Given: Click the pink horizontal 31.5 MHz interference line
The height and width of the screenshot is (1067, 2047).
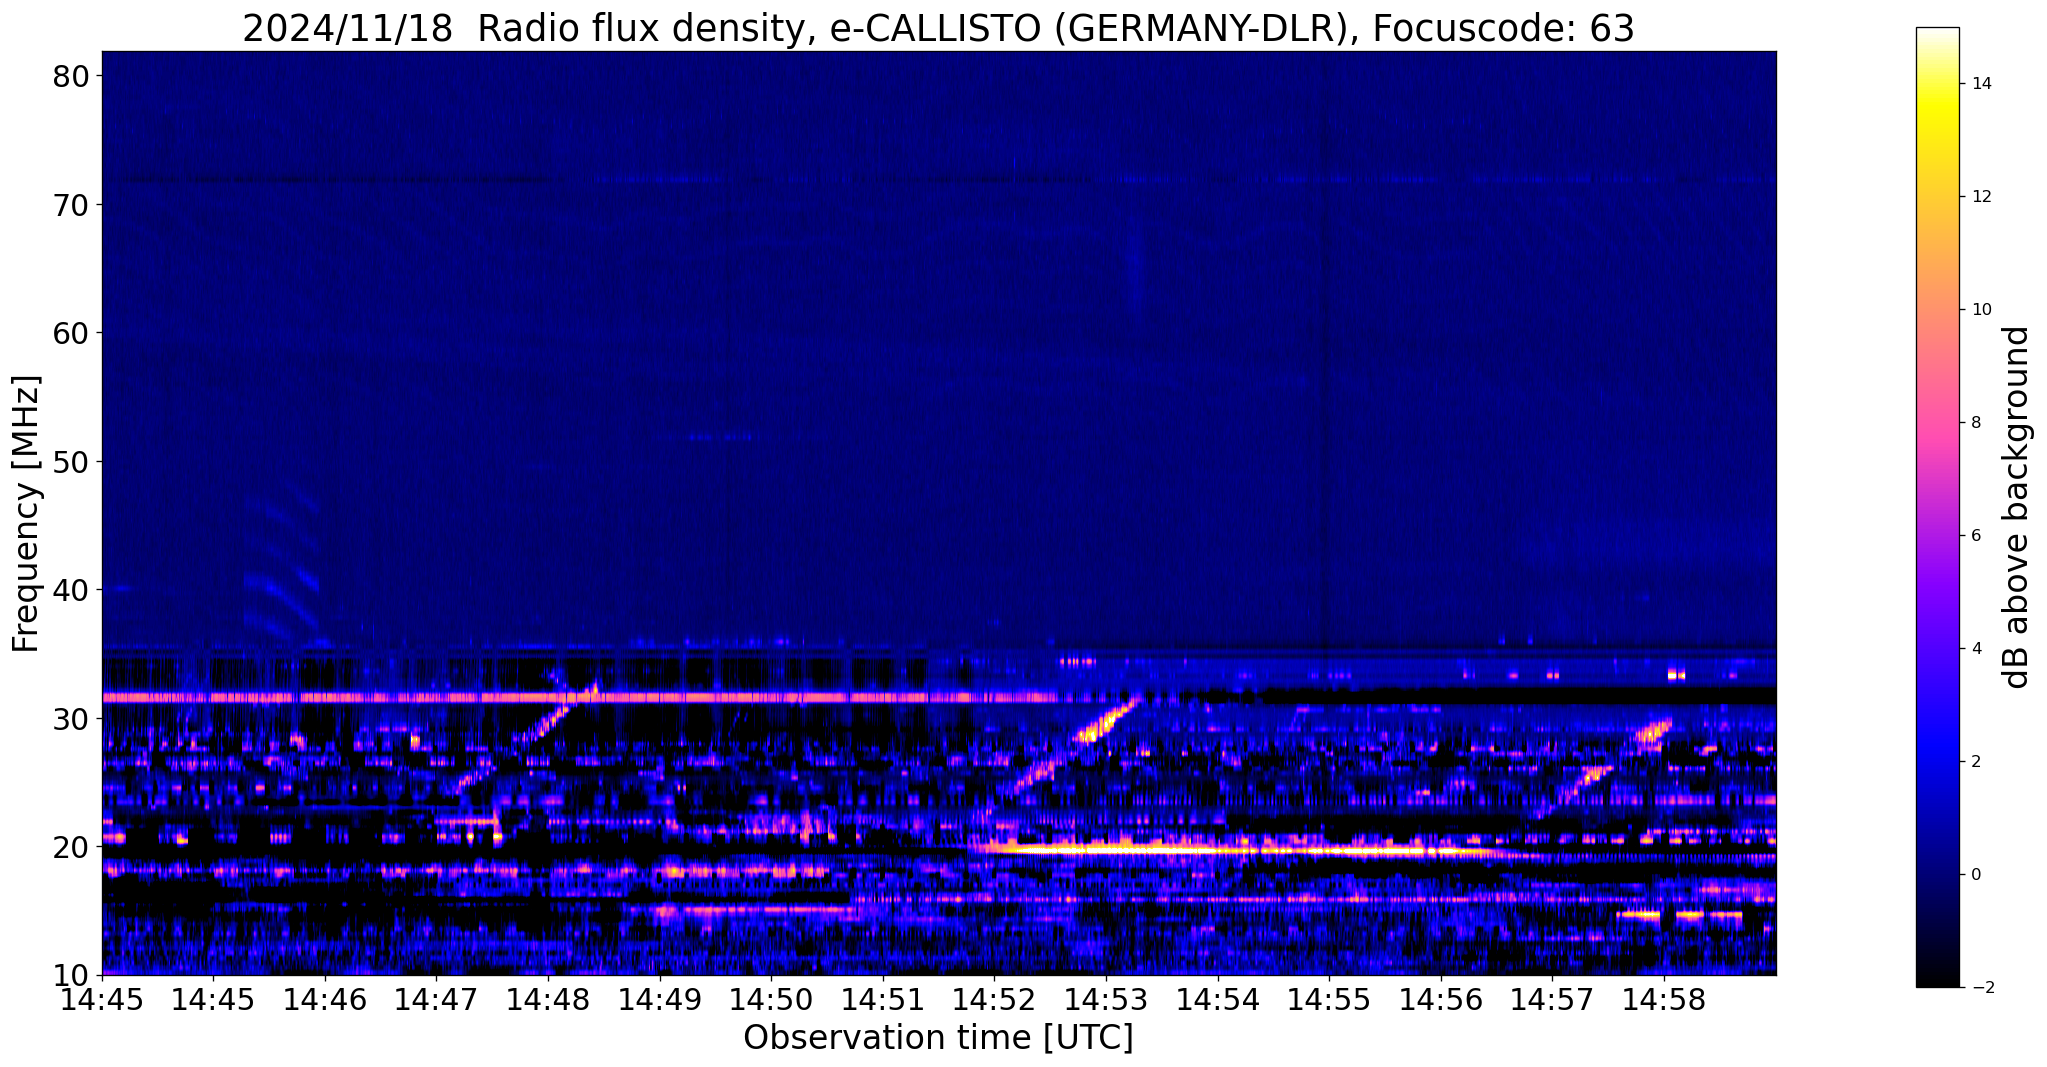Looking at the screenshot, I should click(x=580, y=697).
